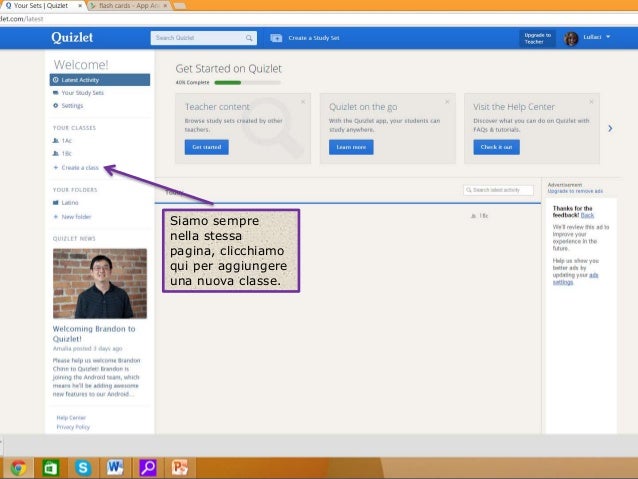Click the Create a Study Set icon

pyautogui.click(x=276, y=38)
